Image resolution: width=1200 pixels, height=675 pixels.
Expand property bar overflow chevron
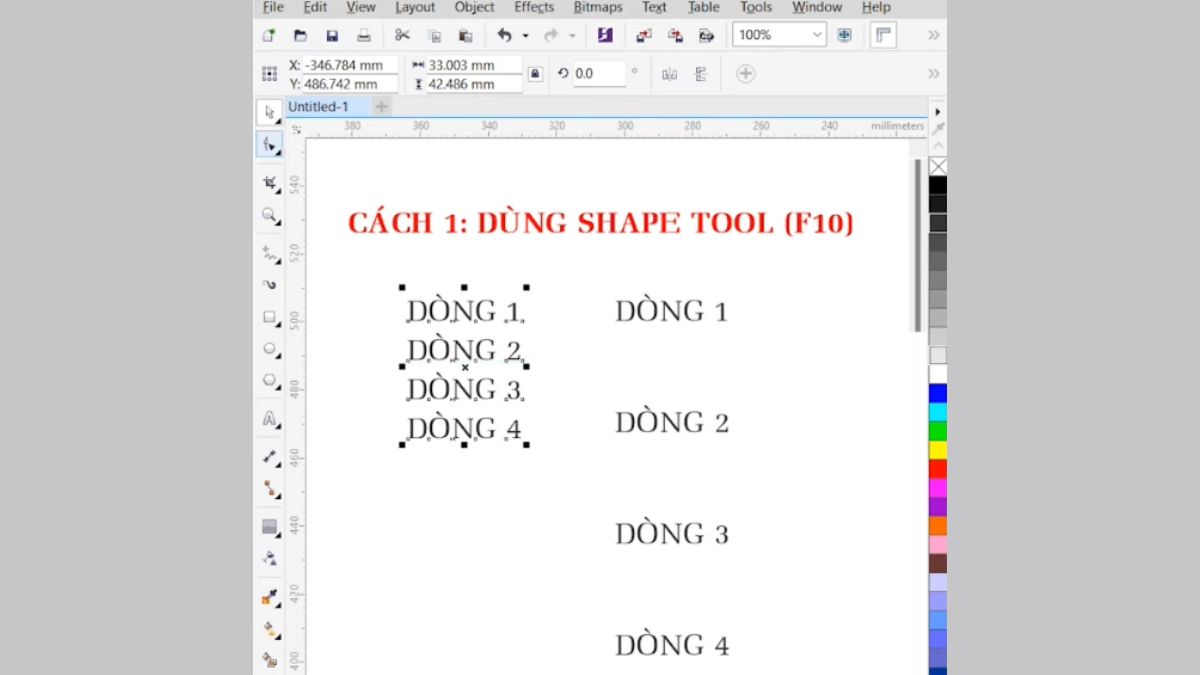pyautogui.click(x=934, y=74)
